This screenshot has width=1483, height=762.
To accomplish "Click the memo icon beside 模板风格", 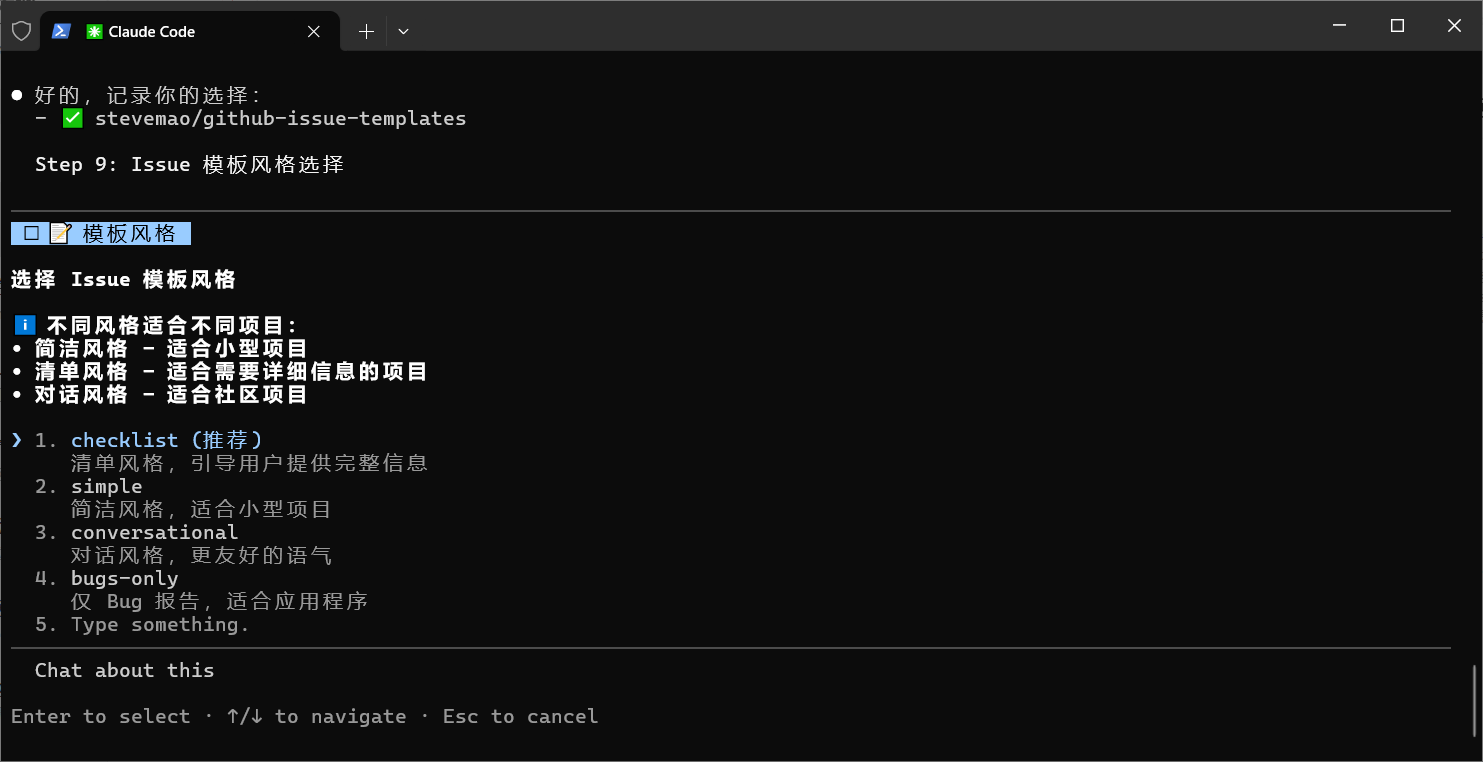I will point(60,234).
